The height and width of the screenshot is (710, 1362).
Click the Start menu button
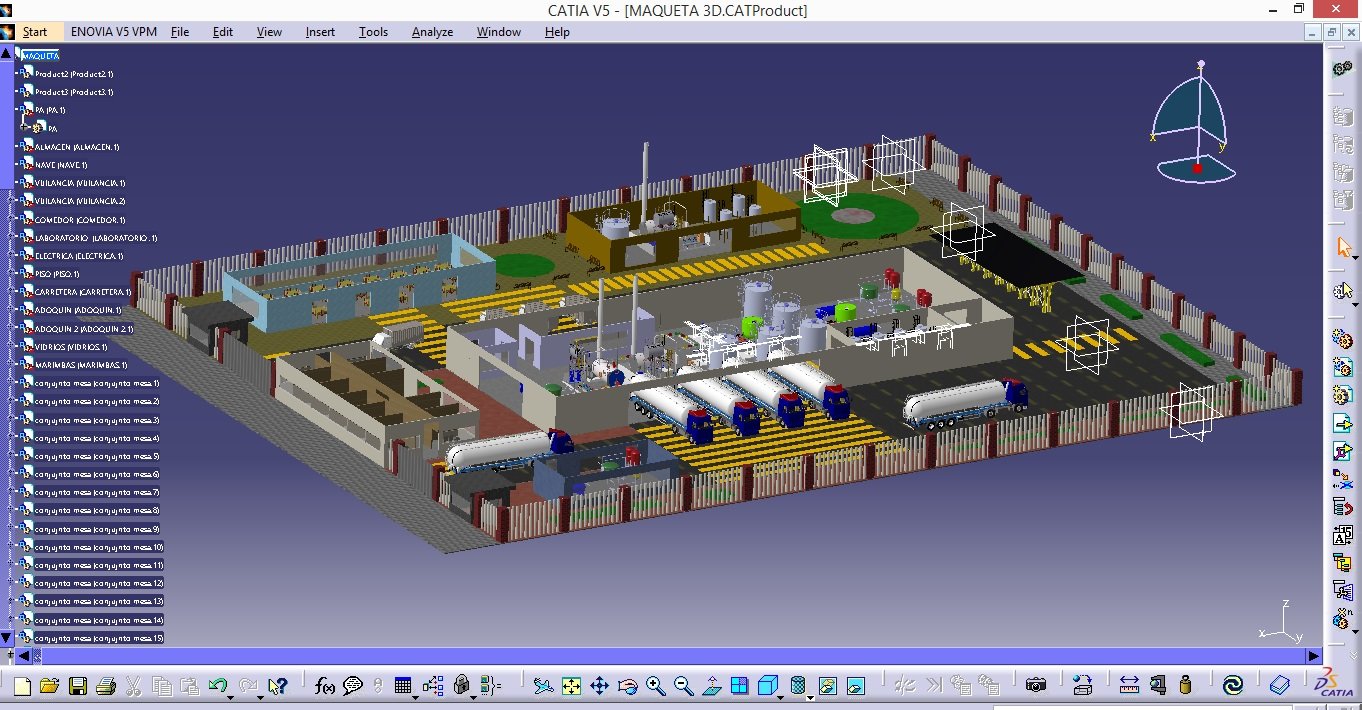(35, 32)
